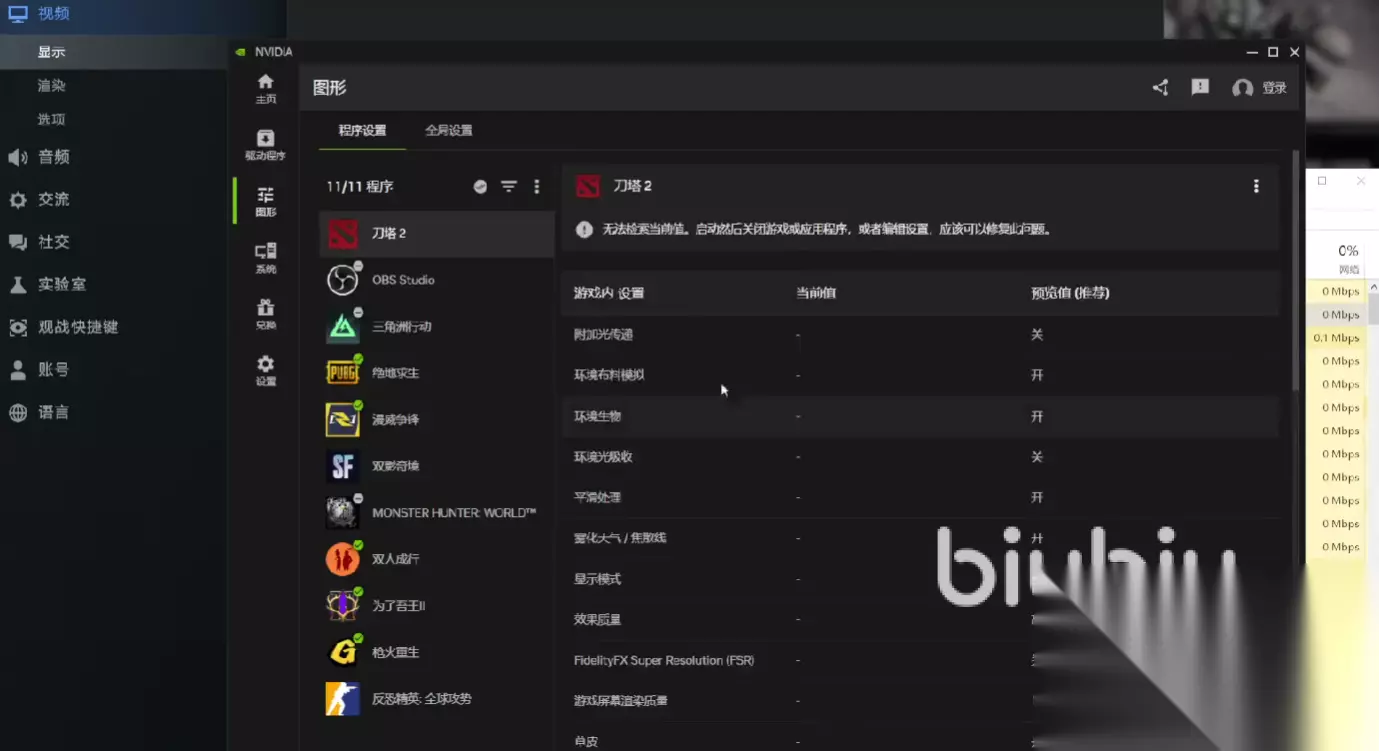The image size is (1379, 751).
Task: Select 为了吾王II in the program list
Action: coord(436,606)
